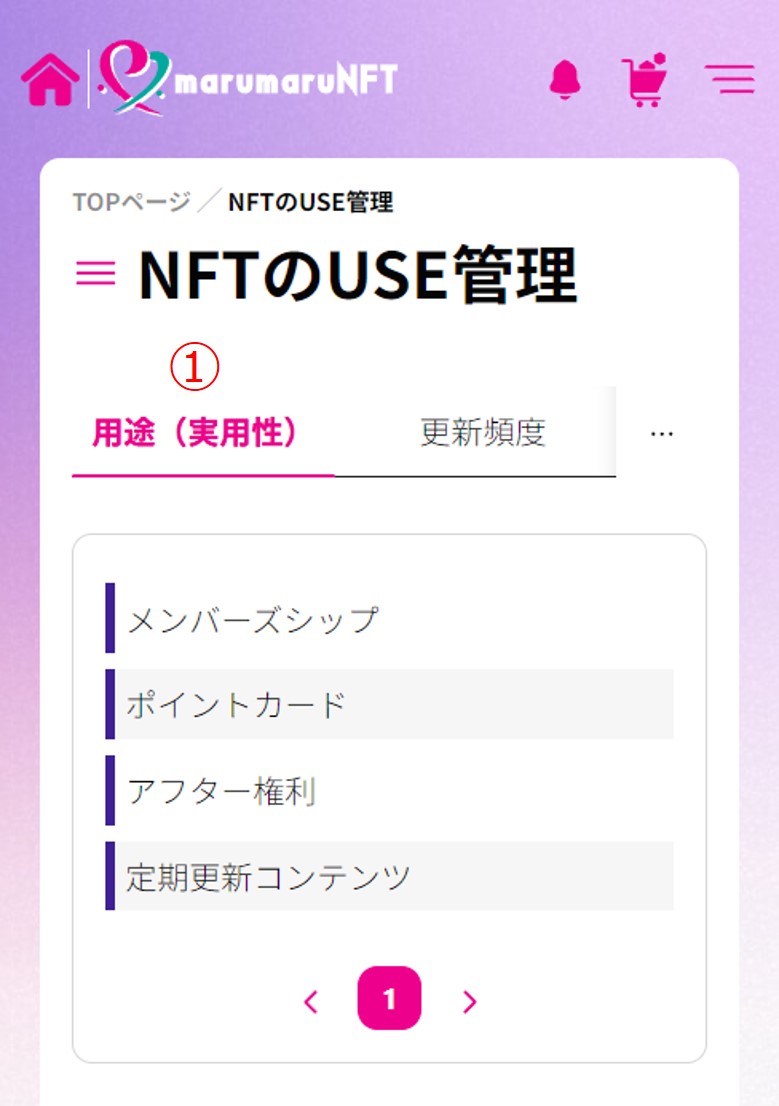Open the アフター権利 list item
This screenshot has width=779, height=1106.
coord(390,790)
